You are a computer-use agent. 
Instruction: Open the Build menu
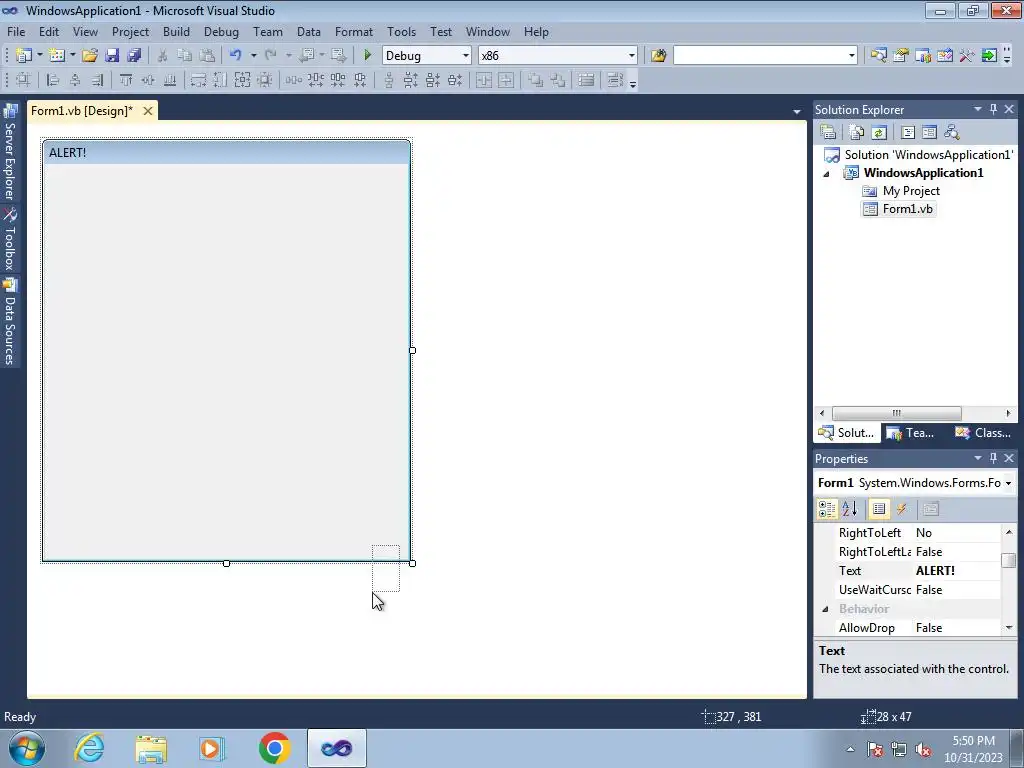point(176,32)
